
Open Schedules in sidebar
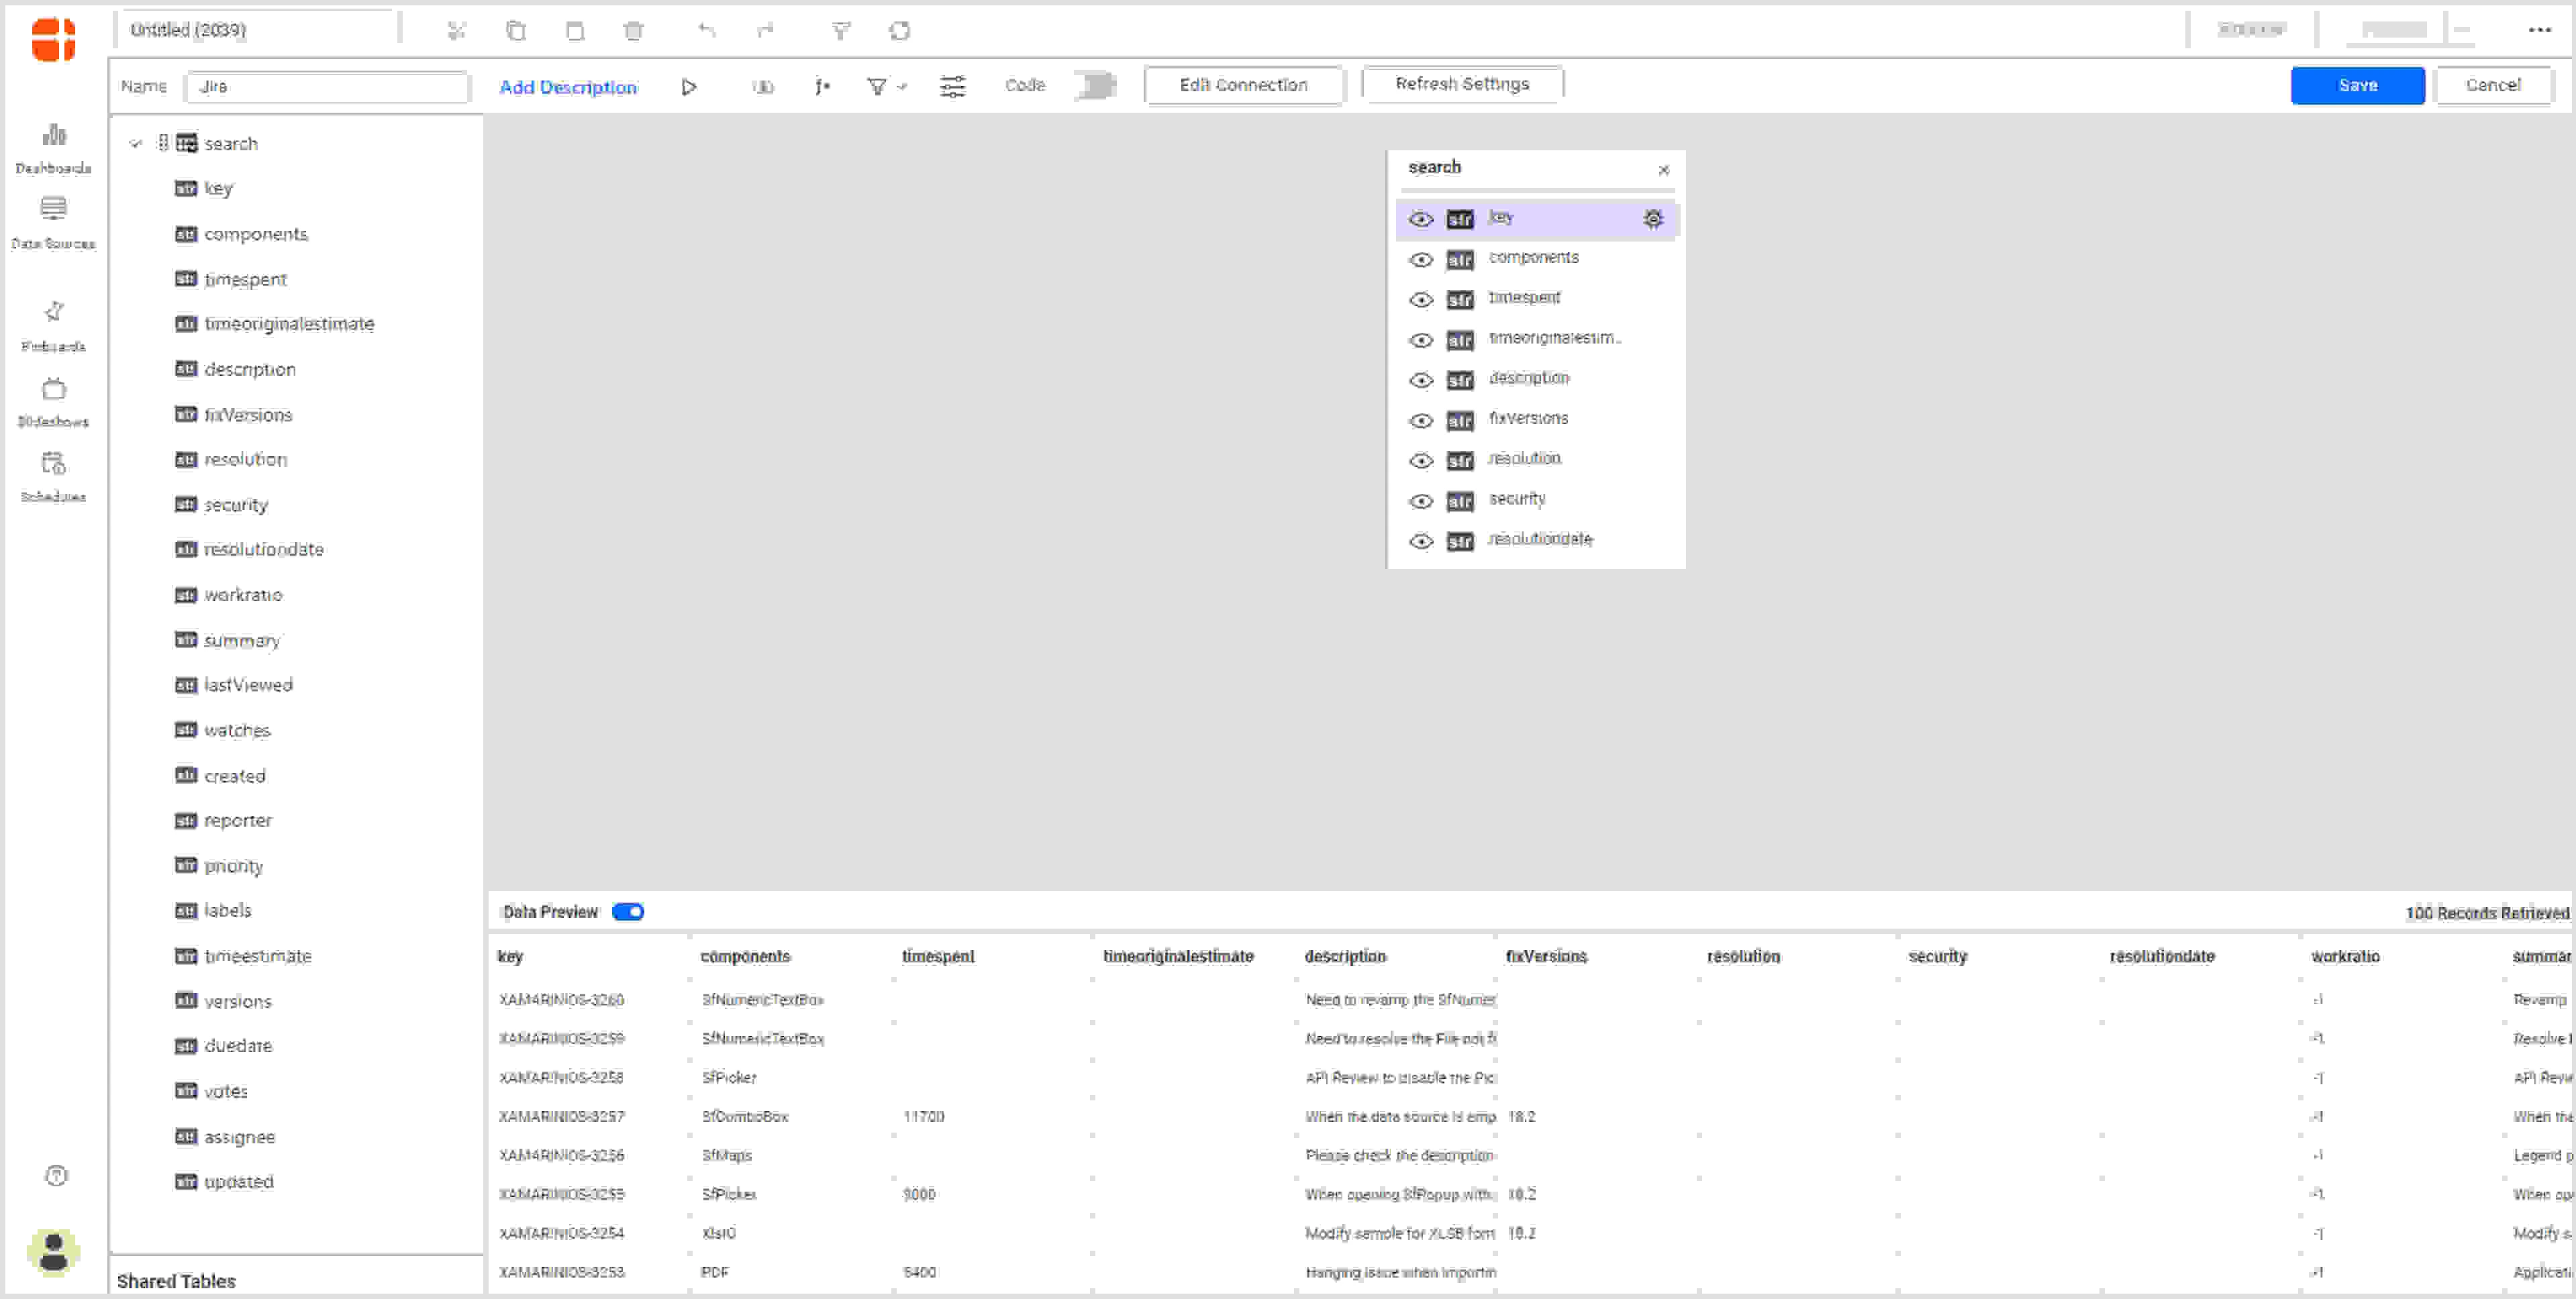(x=53, y=475)
